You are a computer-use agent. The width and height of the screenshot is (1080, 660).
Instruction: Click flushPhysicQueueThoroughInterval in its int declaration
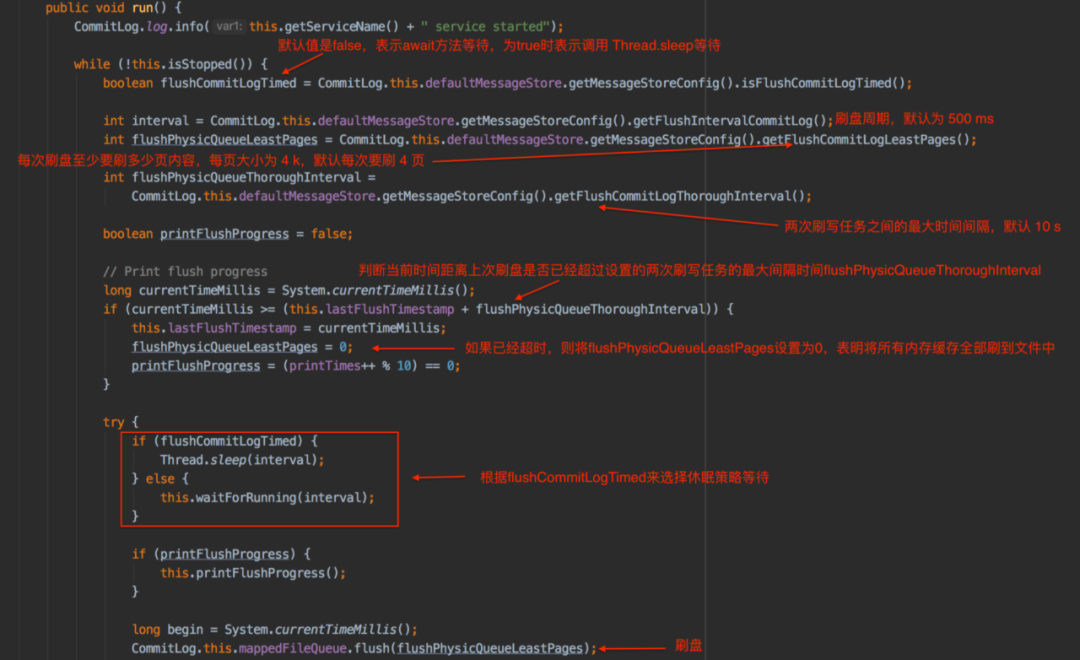(x=246, y=177)
